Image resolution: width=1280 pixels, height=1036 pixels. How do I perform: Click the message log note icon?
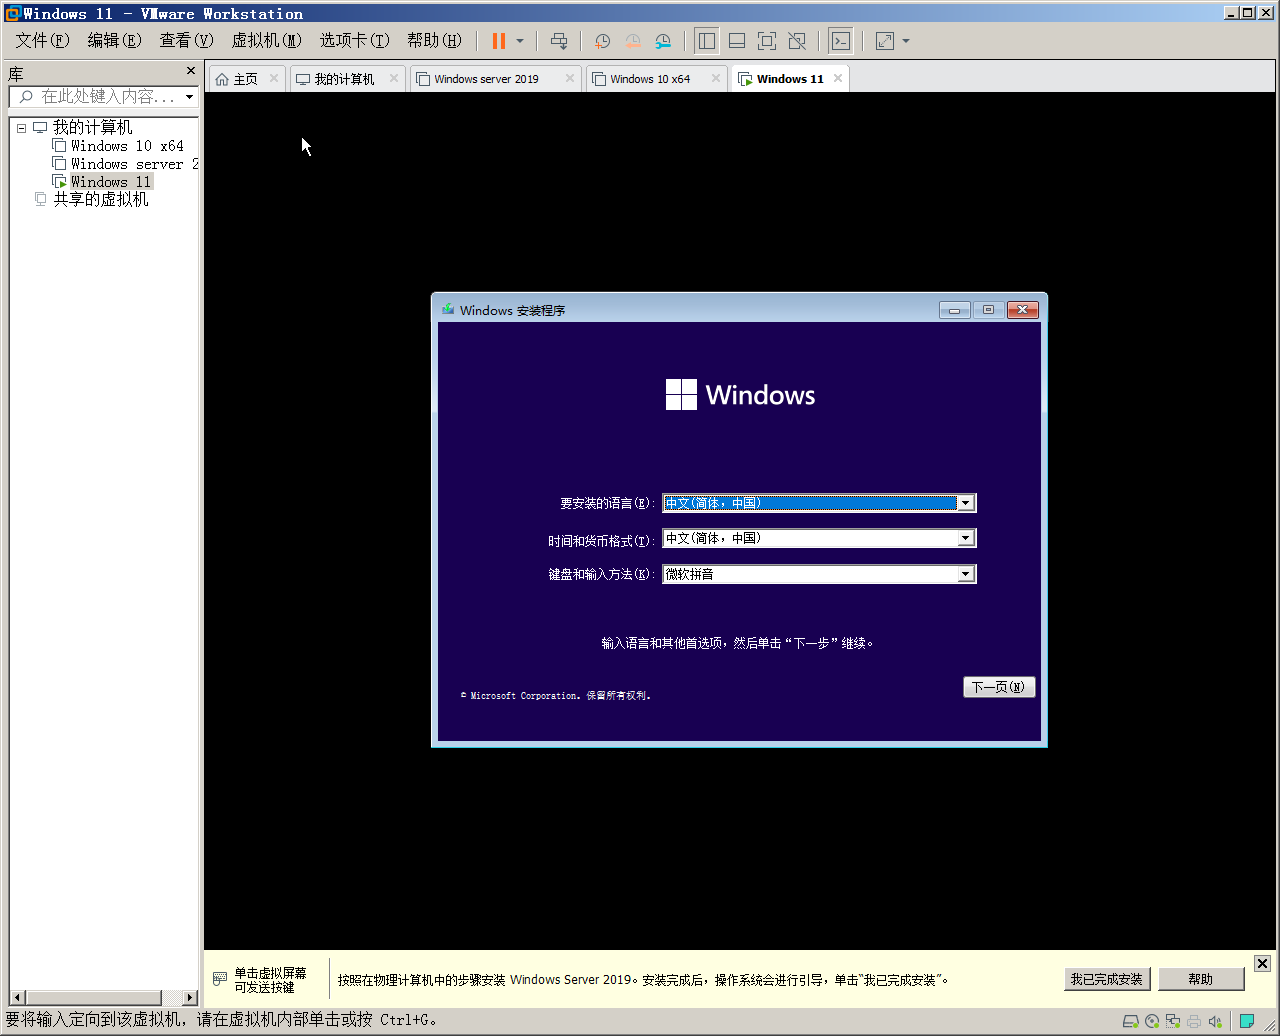click(x=1247, y=1021)
